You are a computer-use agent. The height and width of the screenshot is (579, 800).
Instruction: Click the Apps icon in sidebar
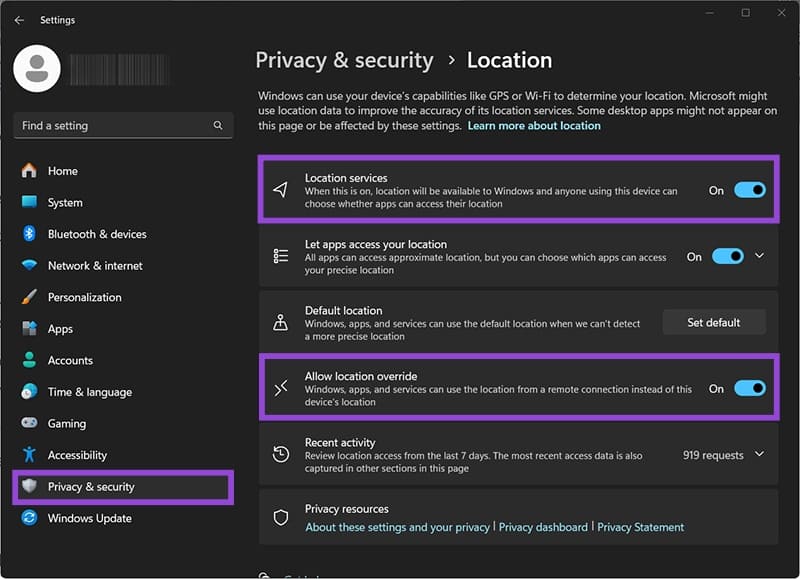29,329
